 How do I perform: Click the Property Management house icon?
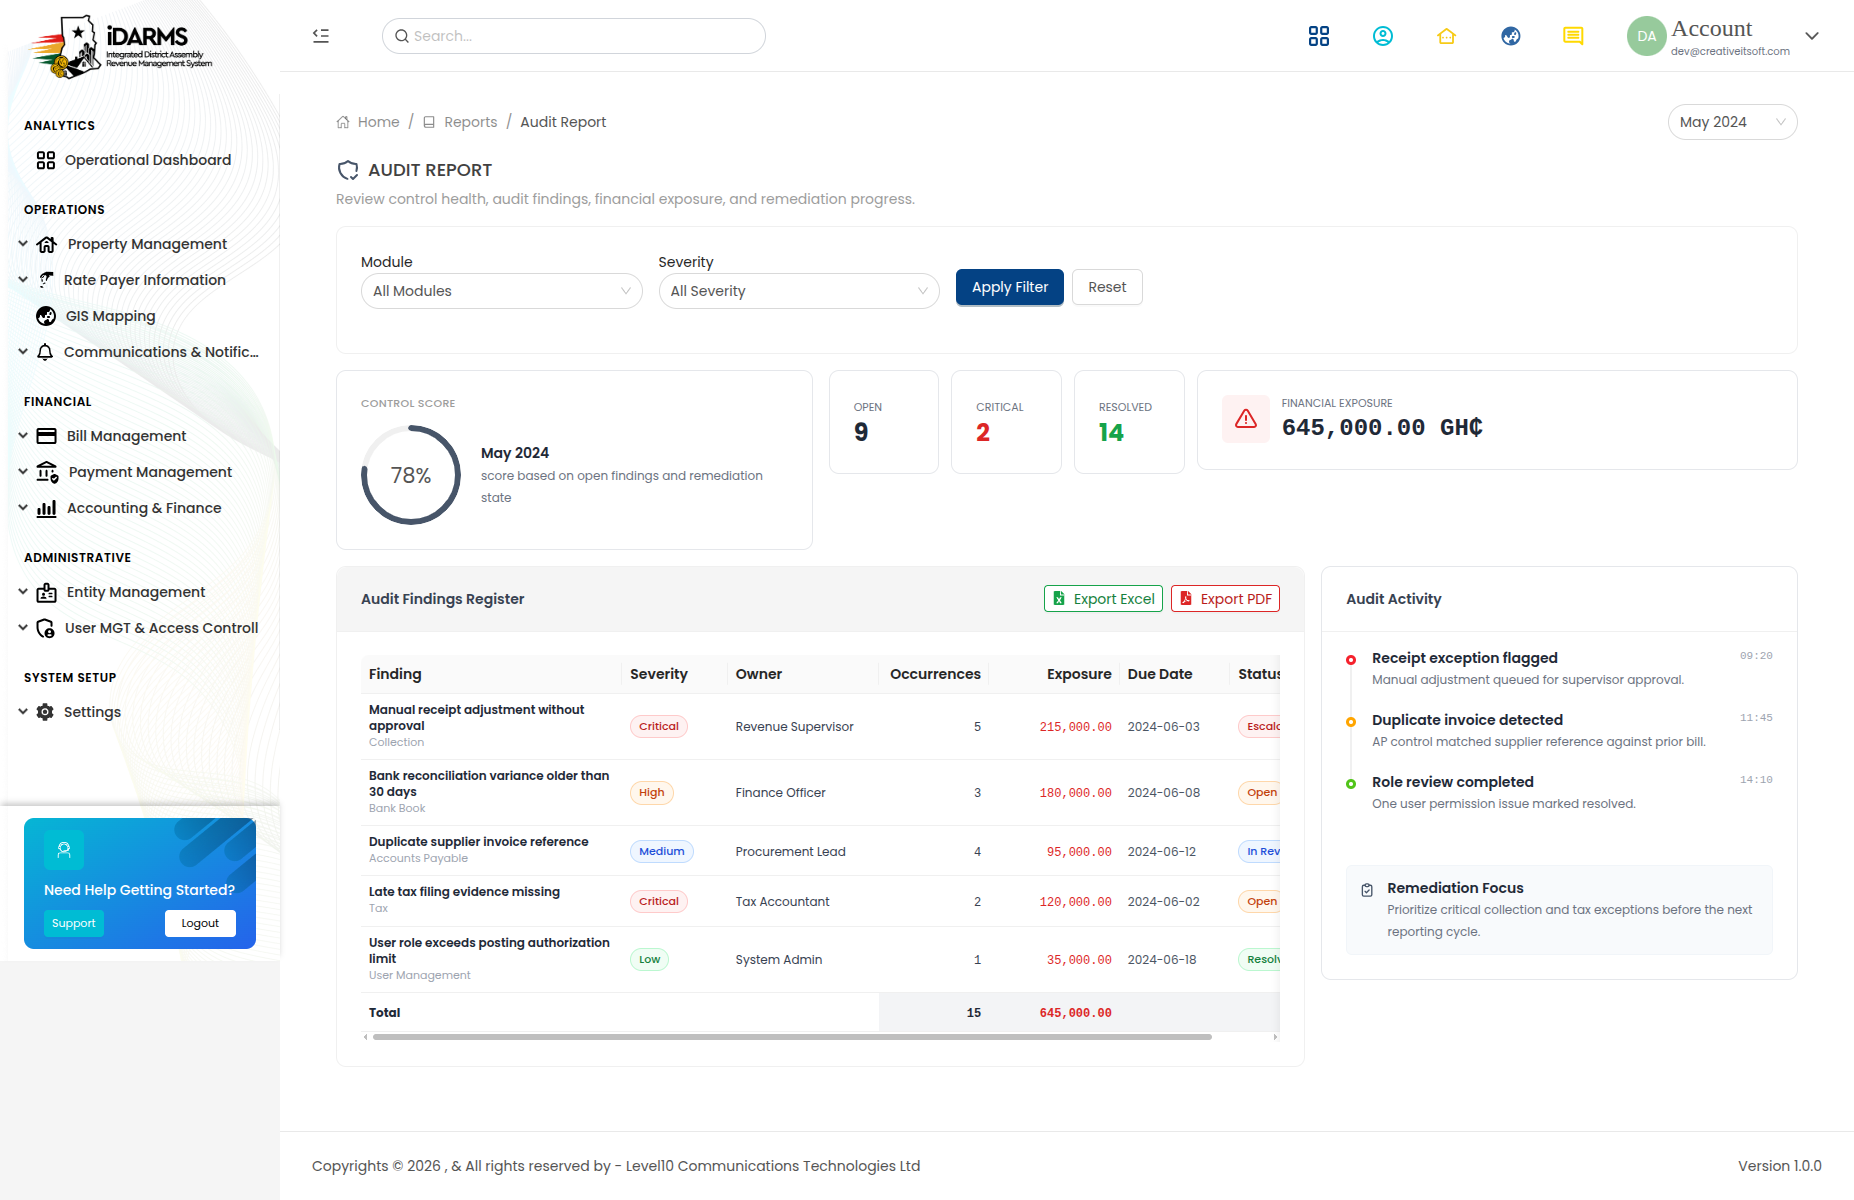tap(47, 244)
